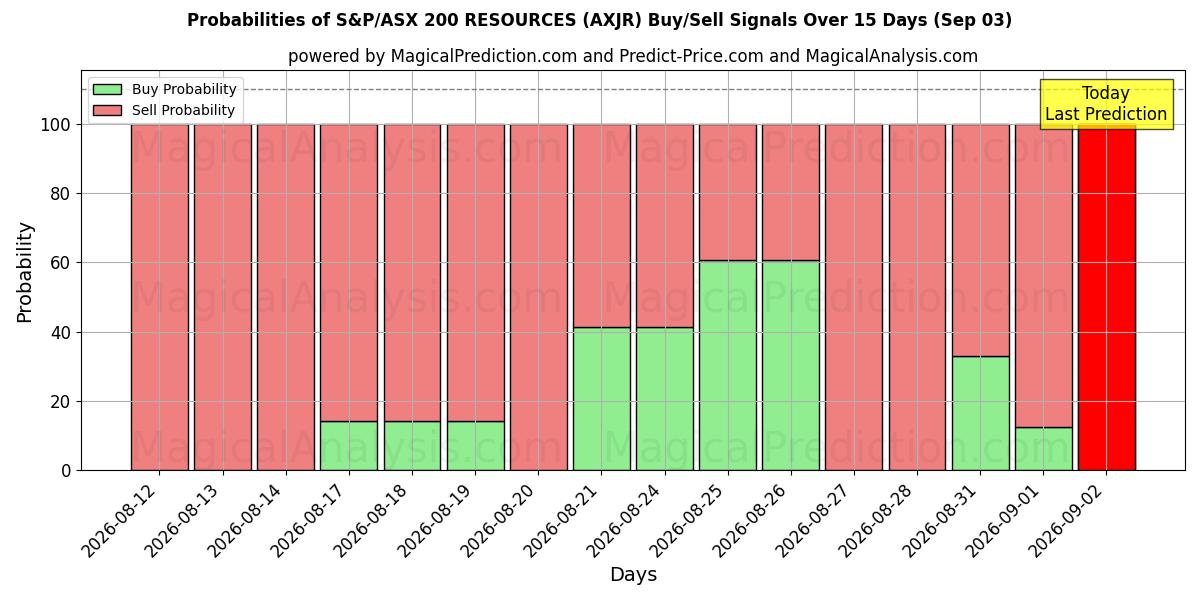This screenshot has height=600, width=1200.
Task: Click the green buy segment for 2026-08-26
Action: [791, 365]
